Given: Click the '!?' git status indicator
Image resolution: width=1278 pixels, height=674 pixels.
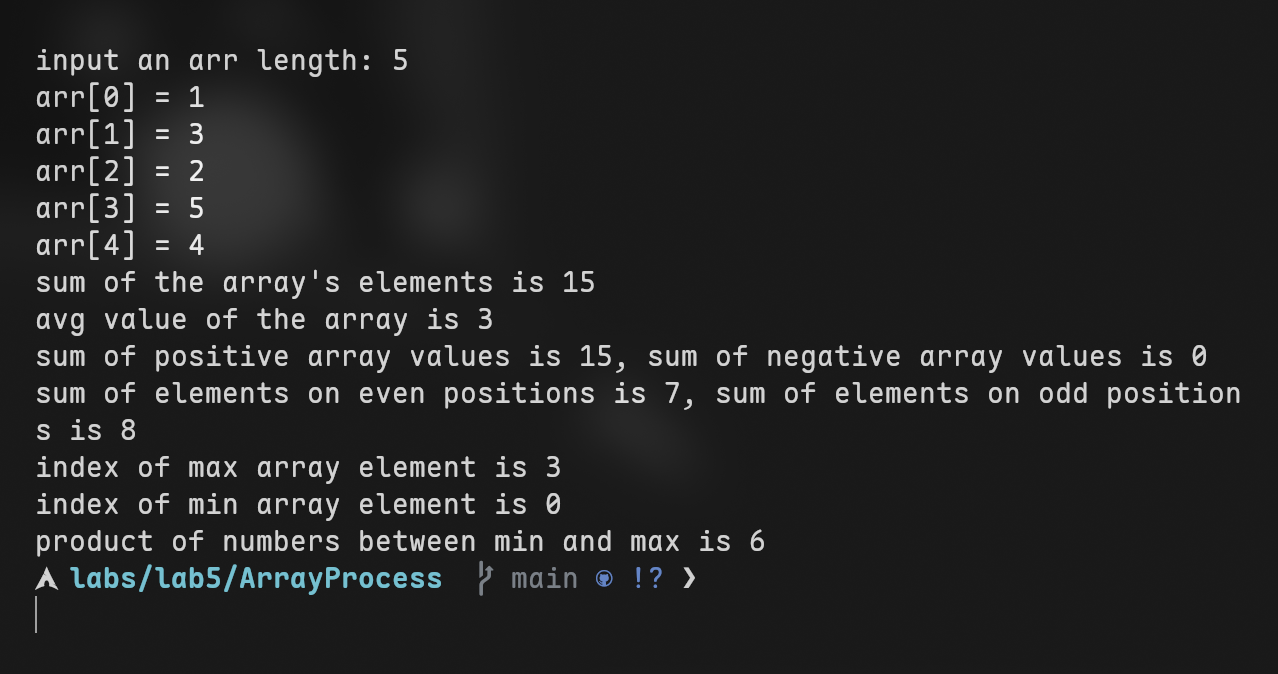Looking at the screenshot, I should 647,579.
